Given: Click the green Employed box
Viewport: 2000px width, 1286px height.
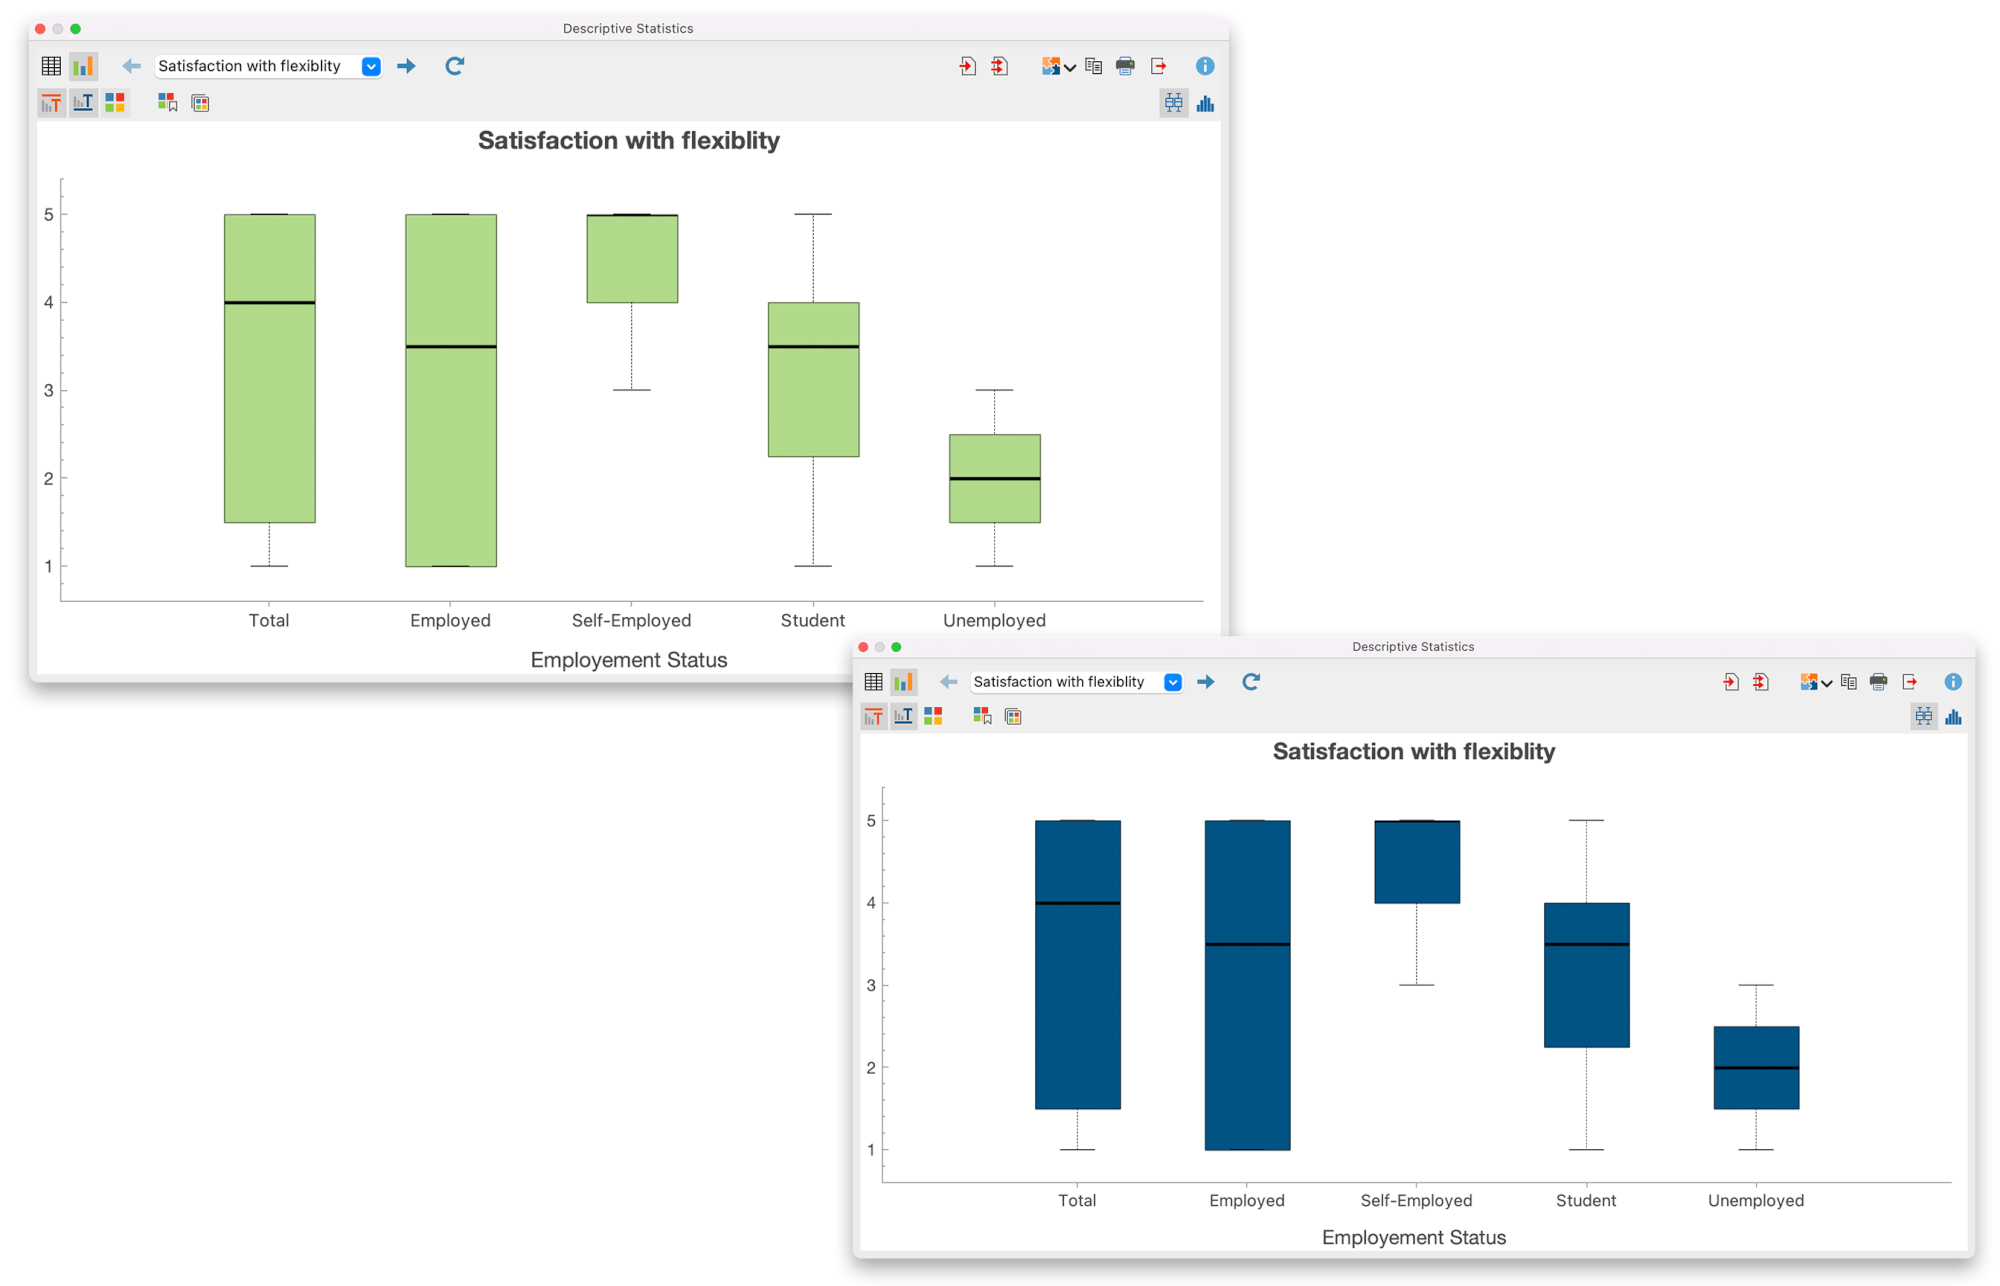Looking at the screenshot, I should tap(451, 390).
